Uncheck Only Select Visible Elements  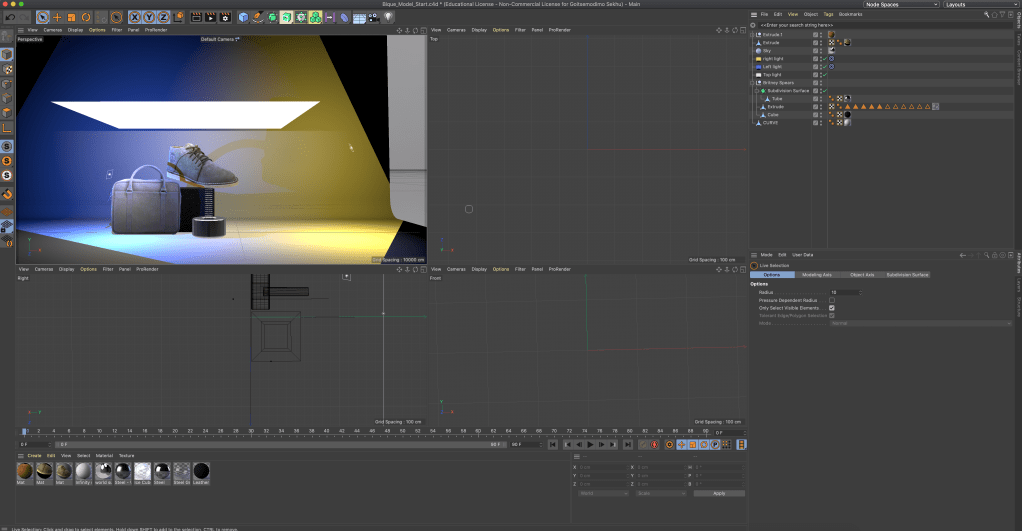point(831,308)
